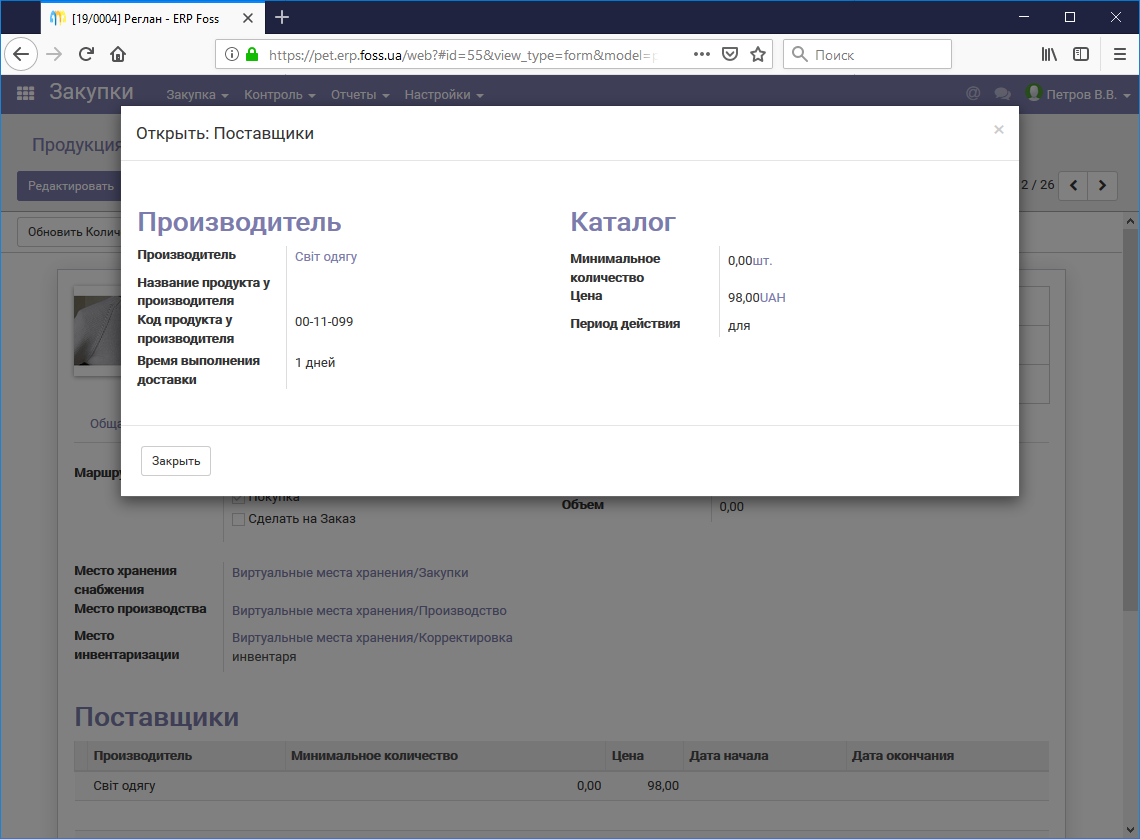Expand the Контроль menu
The height and width of the screenshot is (839, 1140).
click(x=279, y=95)
